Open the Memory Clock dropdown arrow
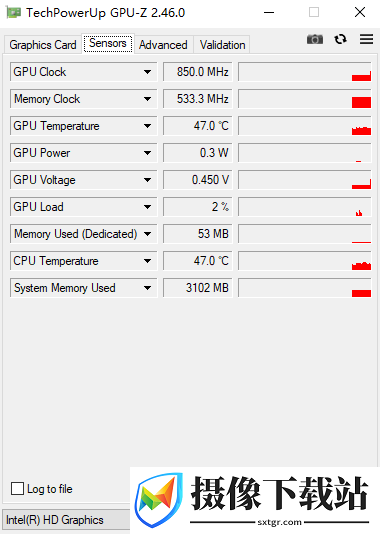This screenshot has height=534, width=380. (x=147, y=99)
